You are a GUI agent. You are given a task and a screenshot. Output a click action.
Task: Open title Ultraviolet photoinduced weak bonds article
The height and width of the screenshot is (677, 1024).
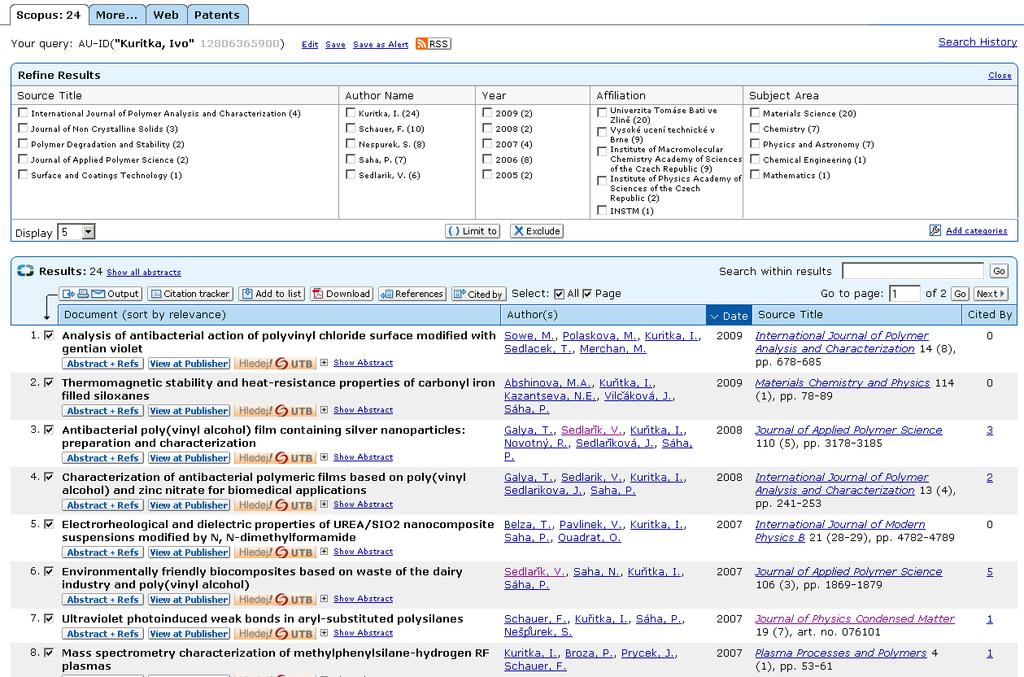(x=263, y=619)
